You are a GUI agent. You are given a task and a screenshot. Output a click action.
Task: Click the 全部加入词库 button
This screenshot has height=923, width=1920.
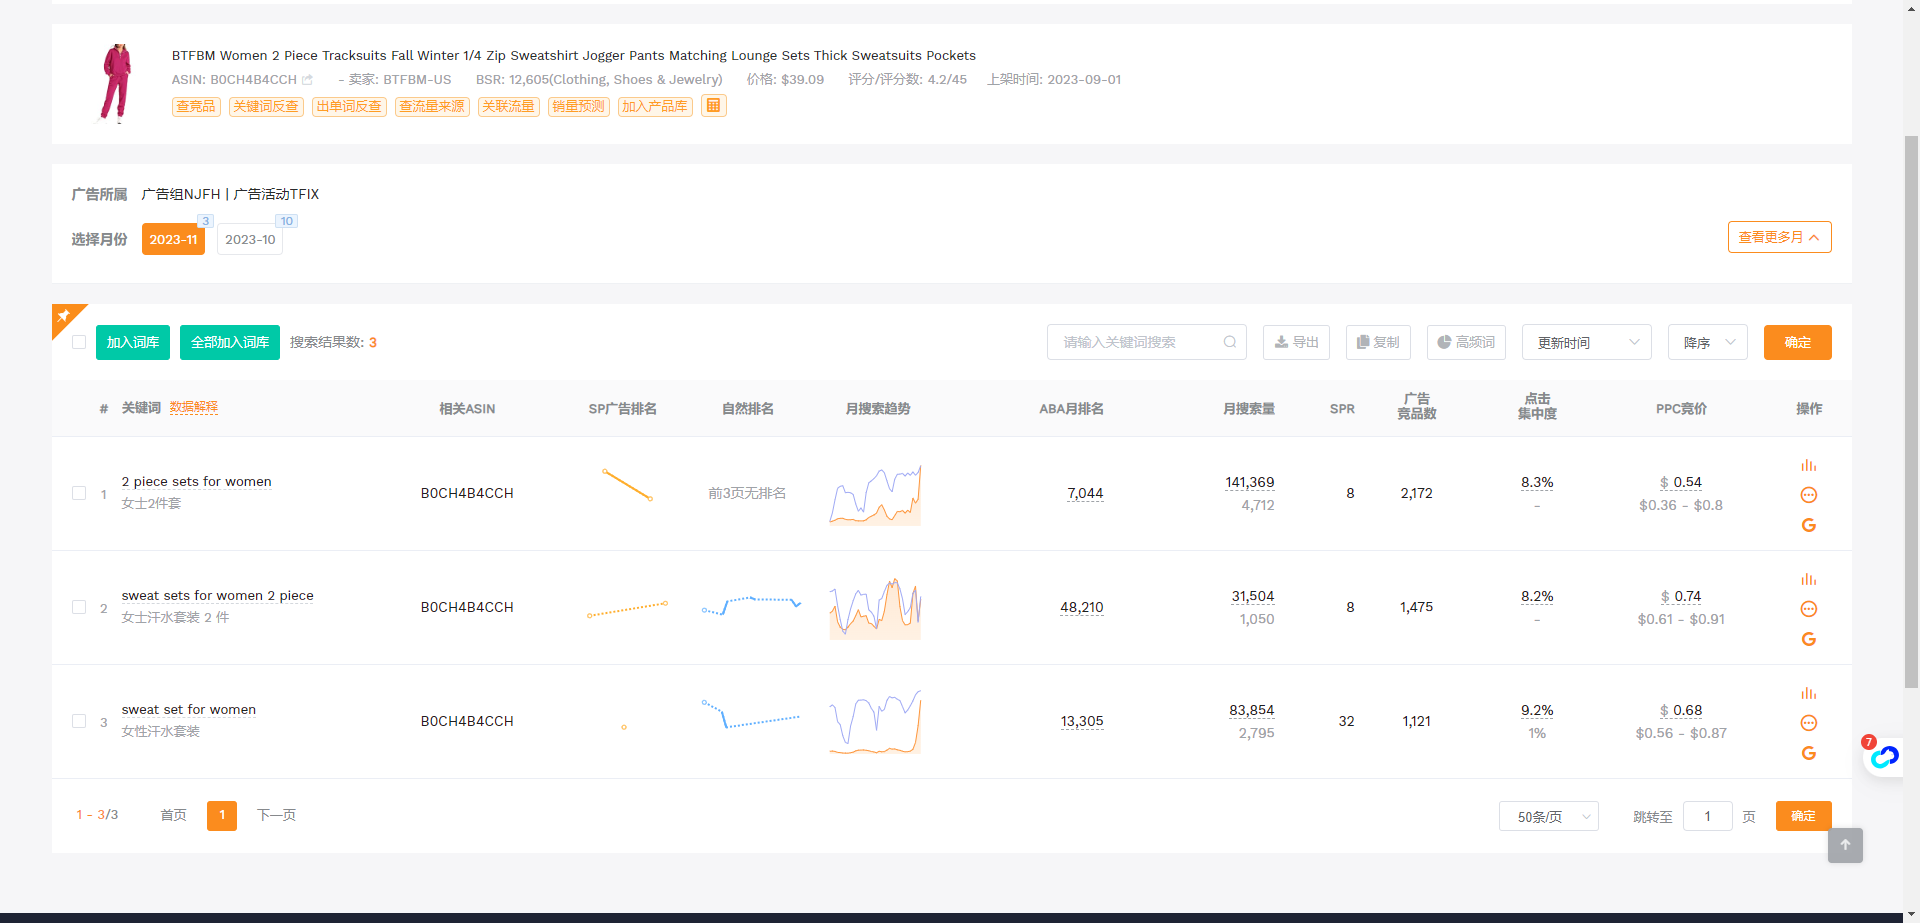229,342
